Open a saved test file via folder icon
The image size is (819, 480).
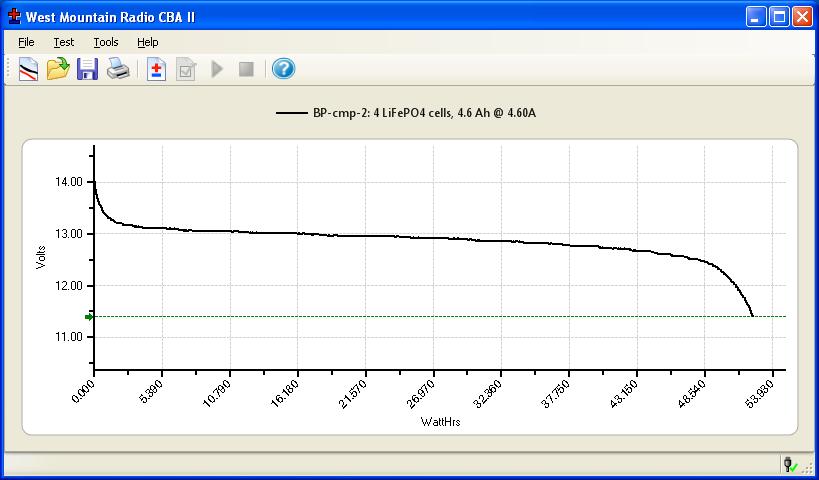[58, 69]
